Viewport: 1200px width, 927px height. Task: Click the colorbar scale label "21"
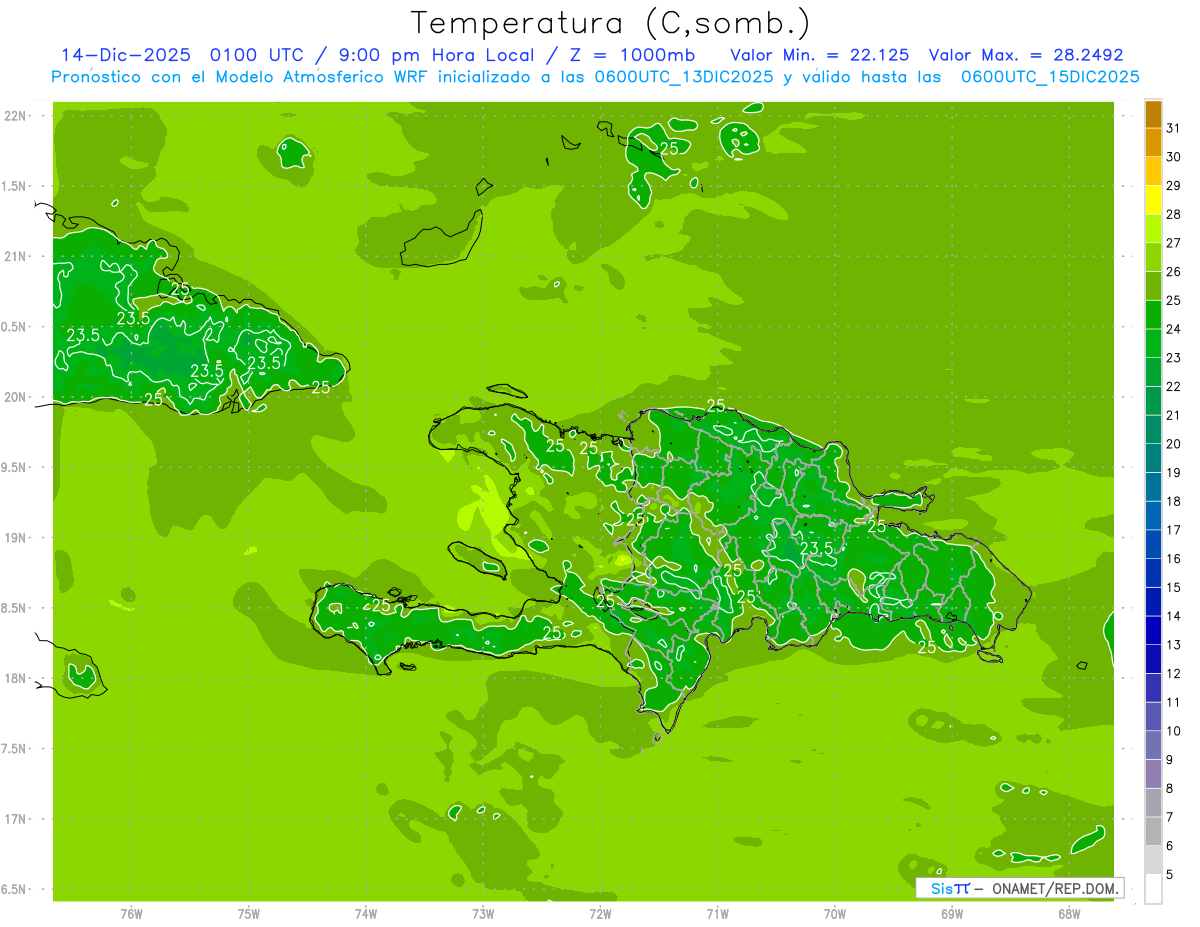point(1174,415)
